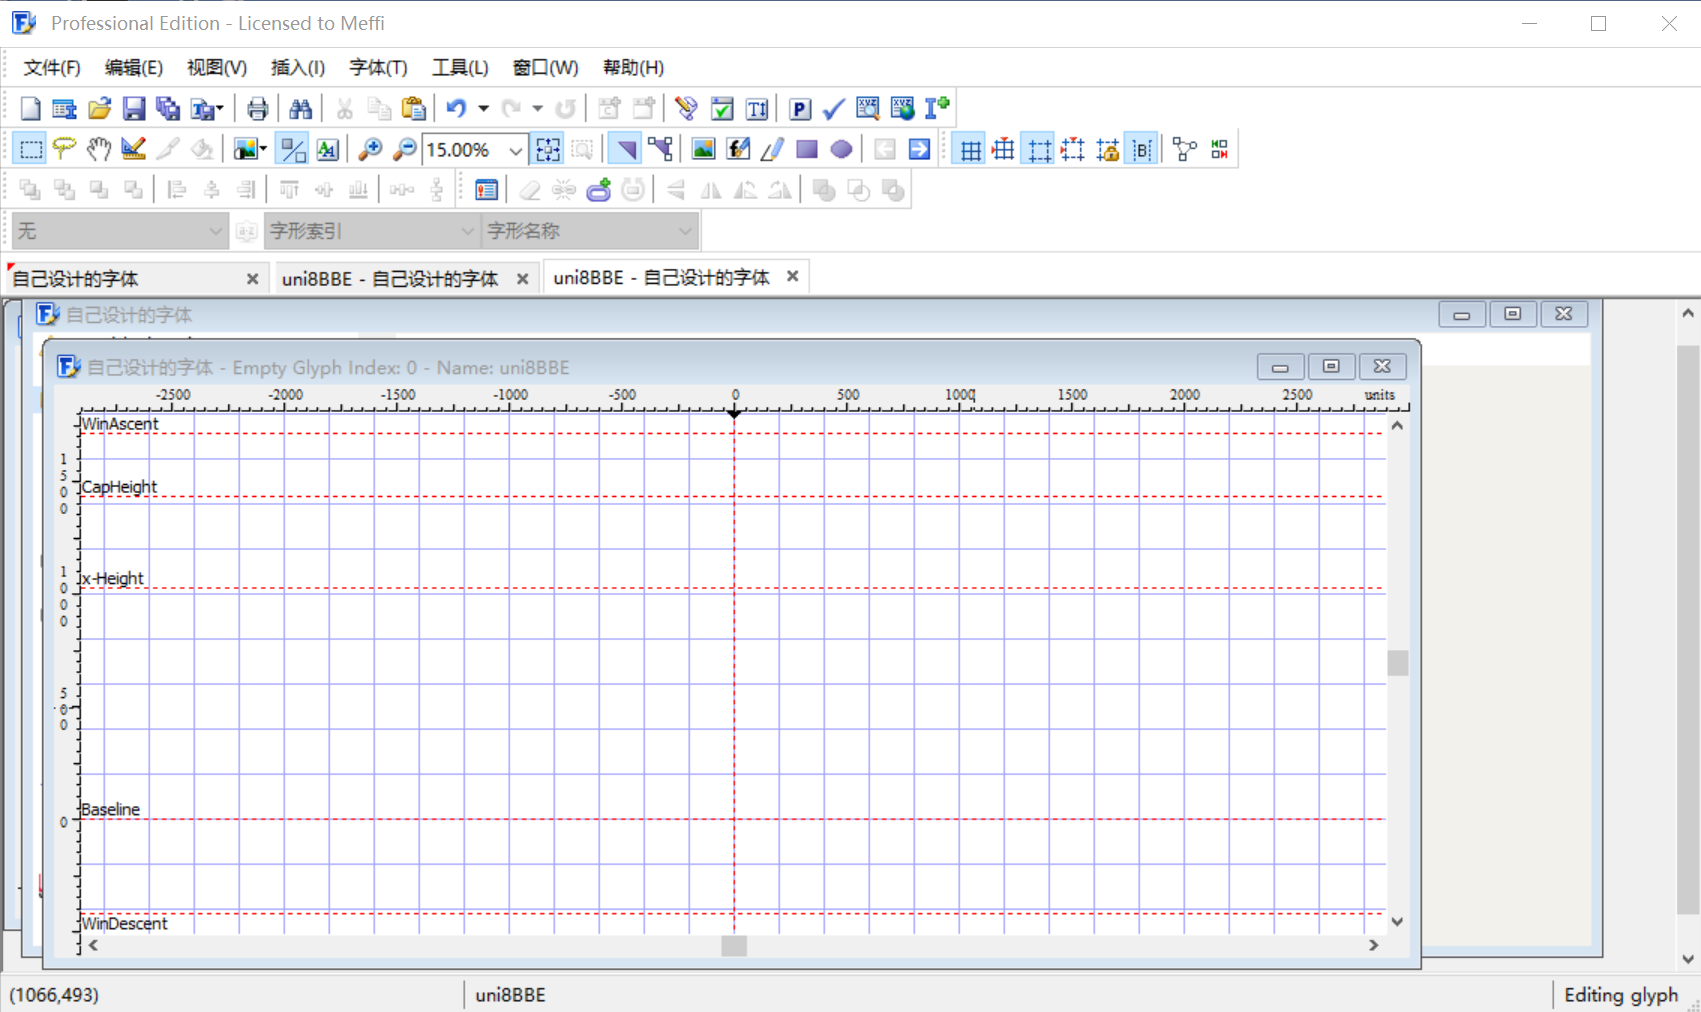Open the glyph properties panel icon
Viewport: 1701px width, 1012px height.
[486, 190]
